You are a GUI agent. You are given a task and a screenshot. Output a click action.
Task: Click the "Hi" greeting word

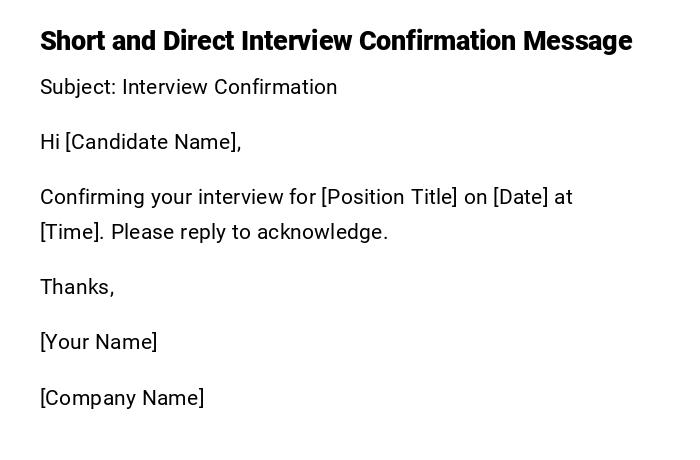(x=50, y=142)
